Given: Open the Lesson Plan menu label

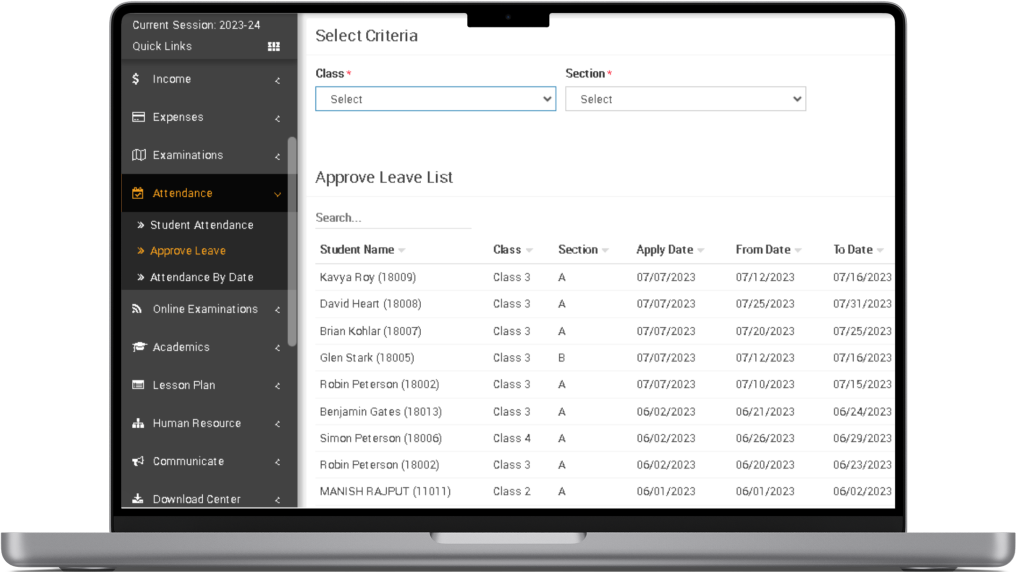Looking at the screenshot, I should pos(184,385).
